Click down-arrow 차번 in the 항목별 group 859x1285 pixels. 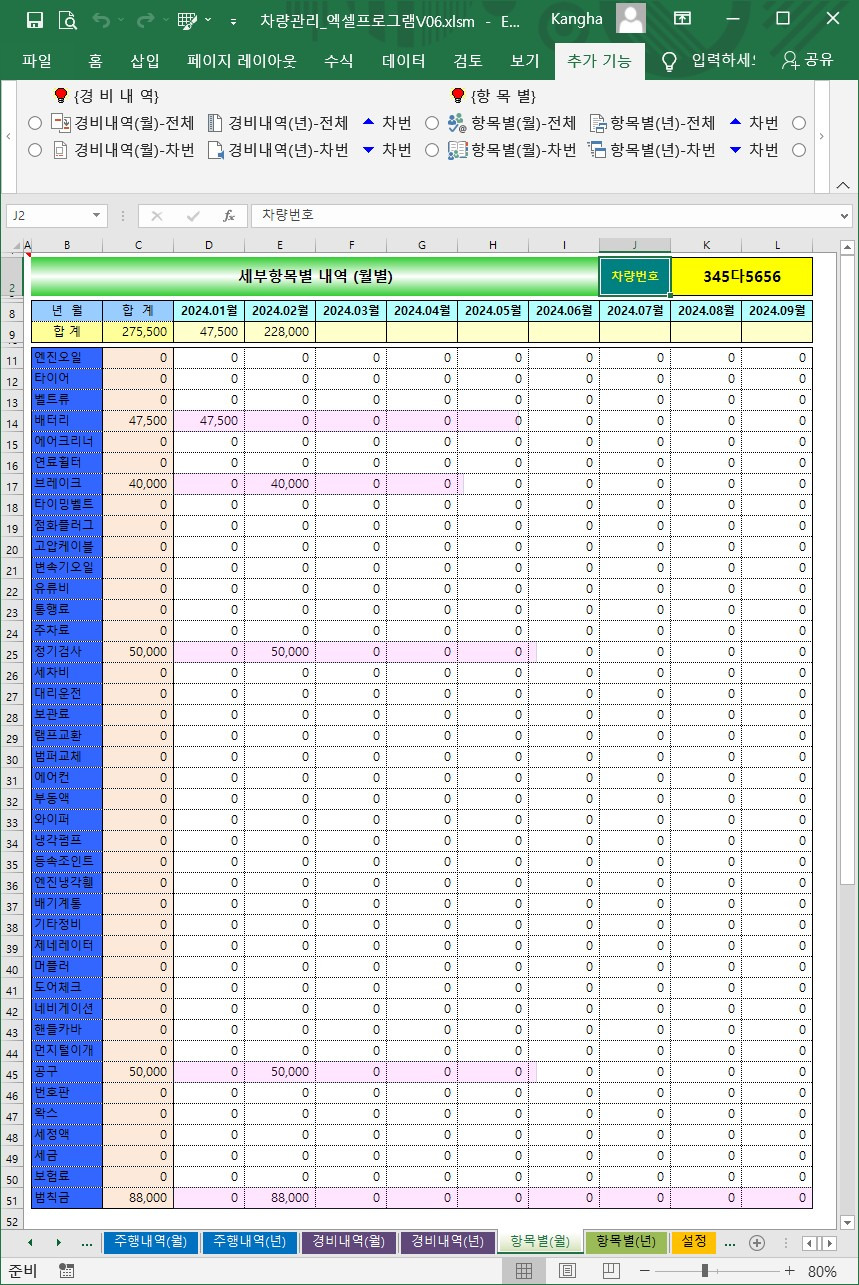754,150
